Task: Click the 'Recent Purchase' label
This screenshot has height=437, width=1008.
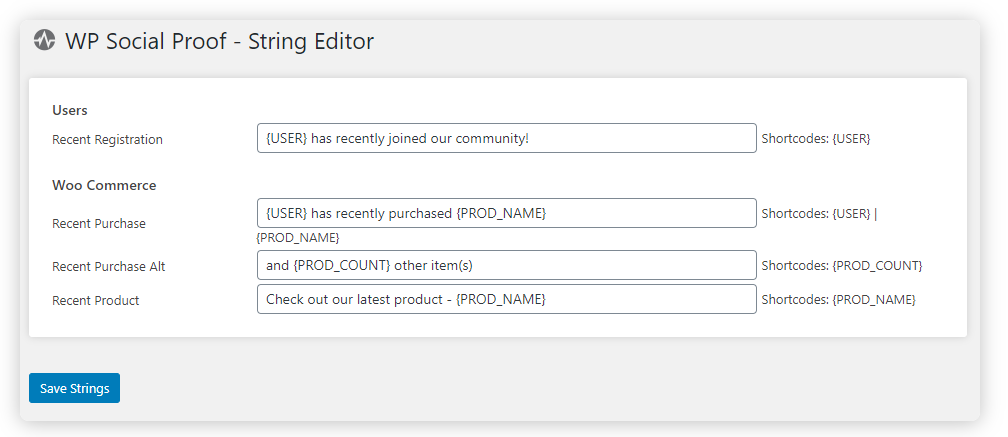Action: (x=99, y=224)
